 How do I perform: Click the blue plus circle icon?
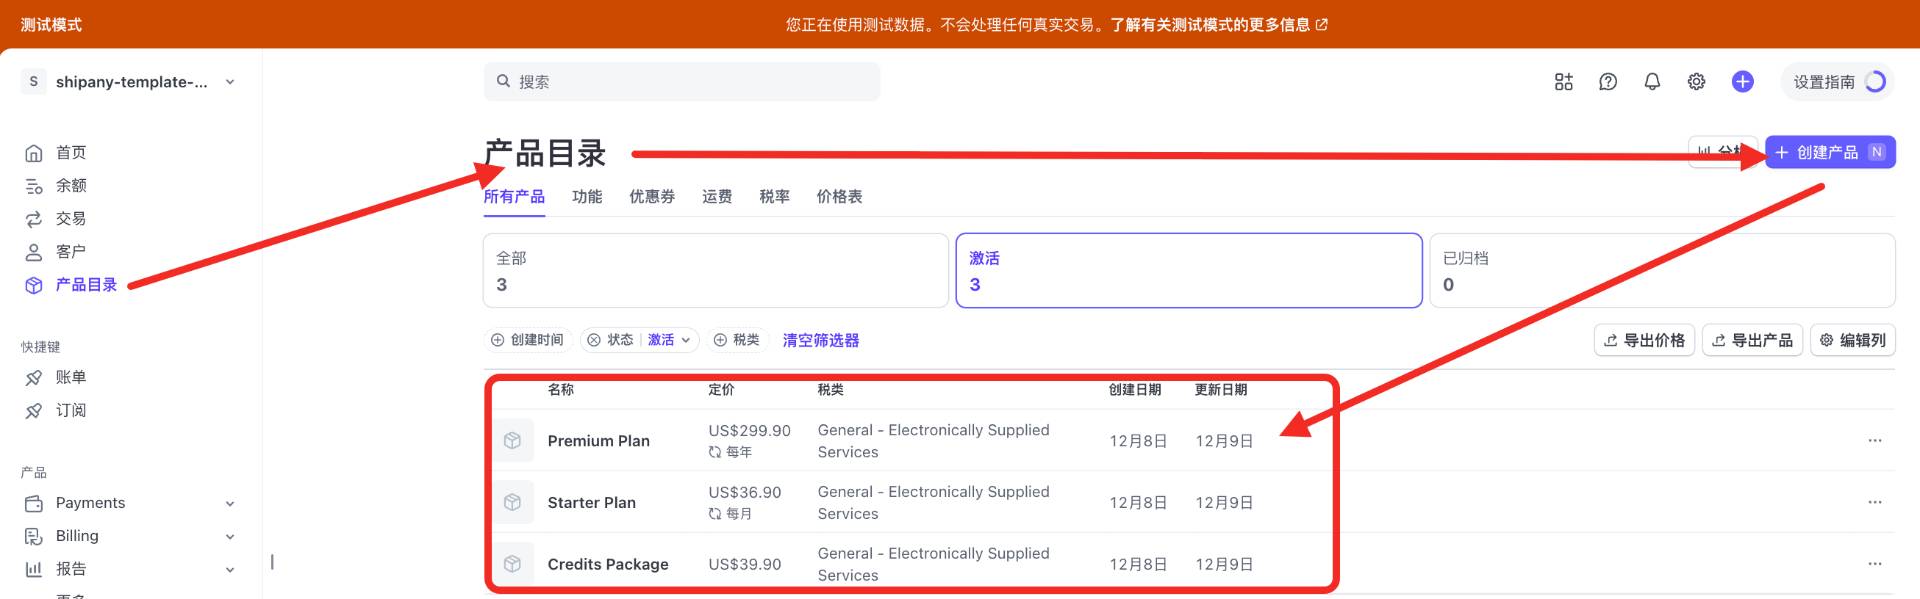click(x=1742, y=82)
